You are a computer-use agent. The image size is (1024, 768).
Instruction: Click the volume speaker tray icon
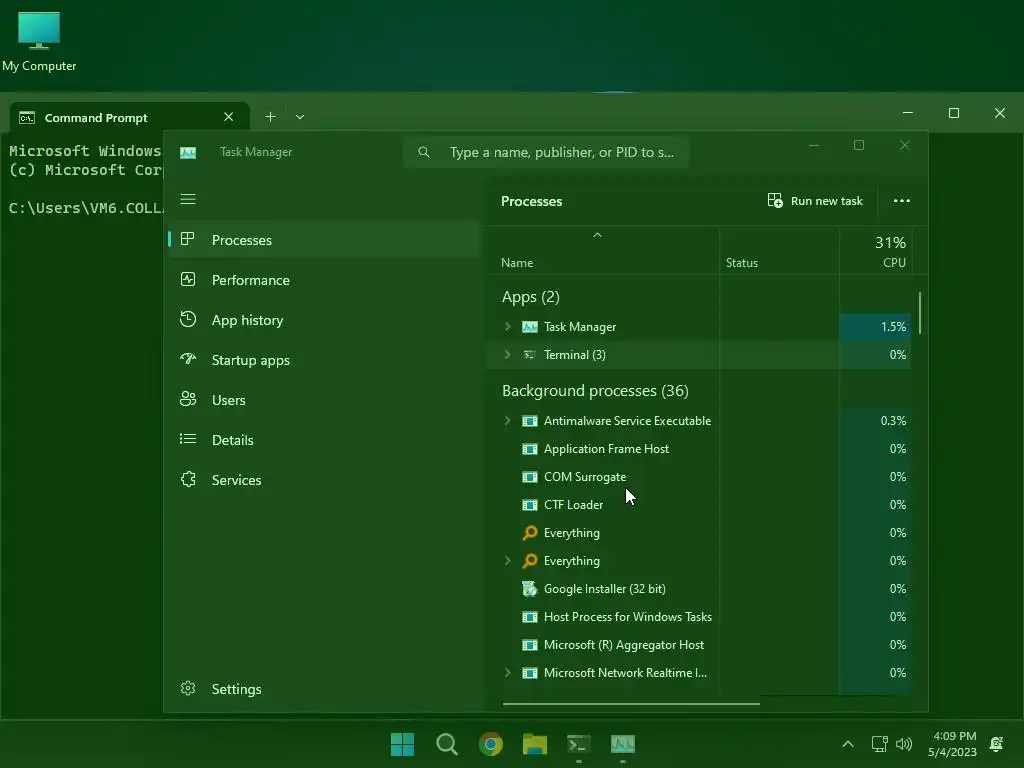click(904, 744)
